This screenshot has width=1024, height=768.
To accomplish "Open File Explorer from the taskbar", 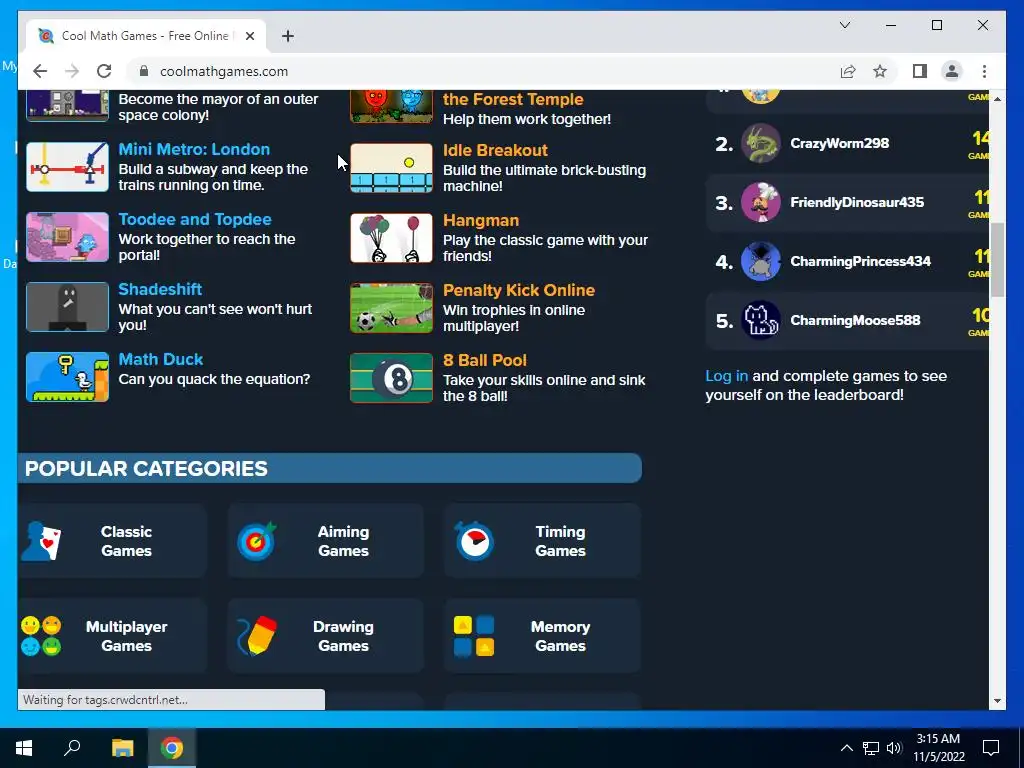I will [x=122, y=748].
